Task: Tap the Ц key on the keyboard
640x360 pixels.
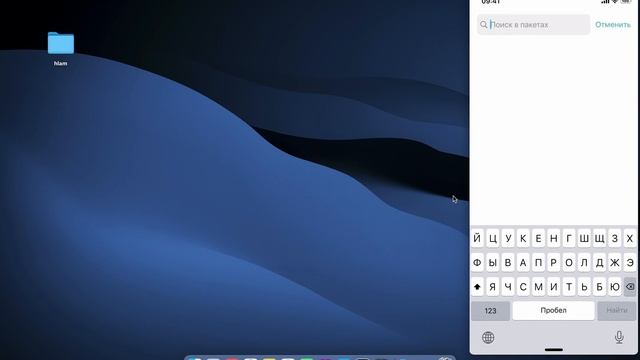Action: (493, 238)
